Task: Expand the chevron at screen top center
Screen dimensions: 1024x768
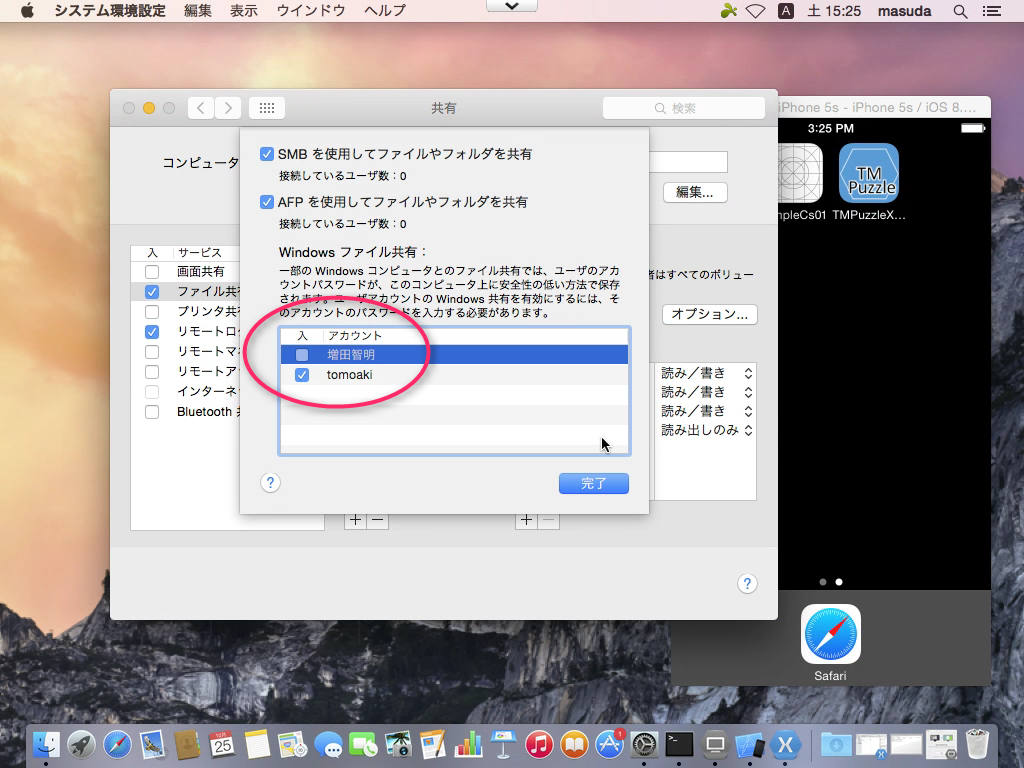Action: point(511,6)
